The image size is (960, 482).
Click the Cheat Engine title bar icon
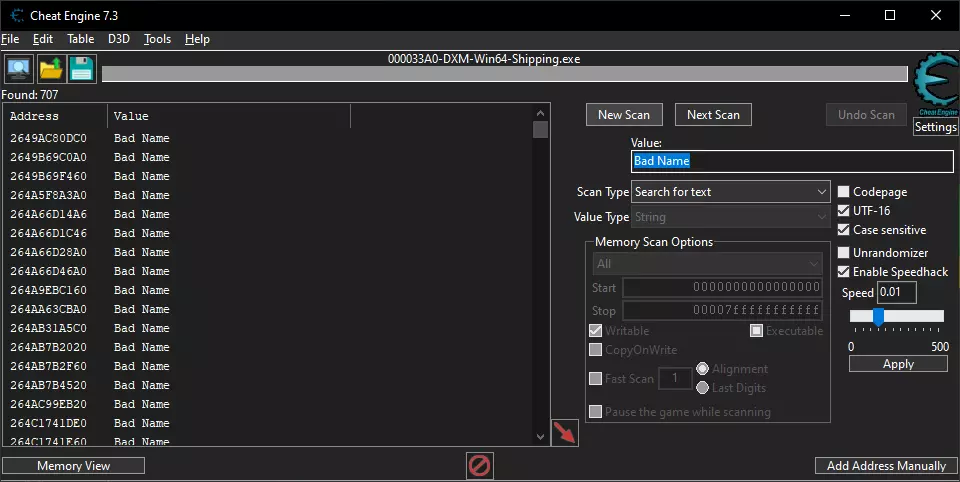click(x=17, y=15)
